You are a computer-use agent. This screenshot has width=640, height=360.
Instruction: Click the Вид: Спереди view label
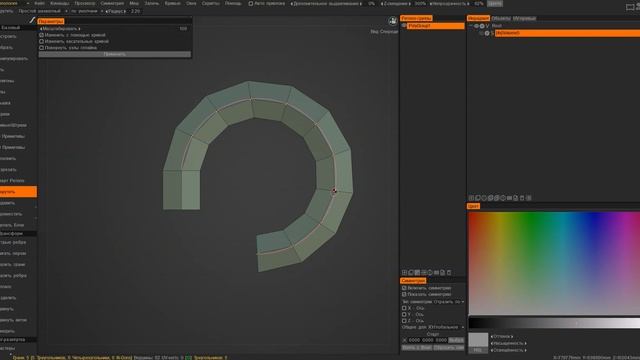384,31
